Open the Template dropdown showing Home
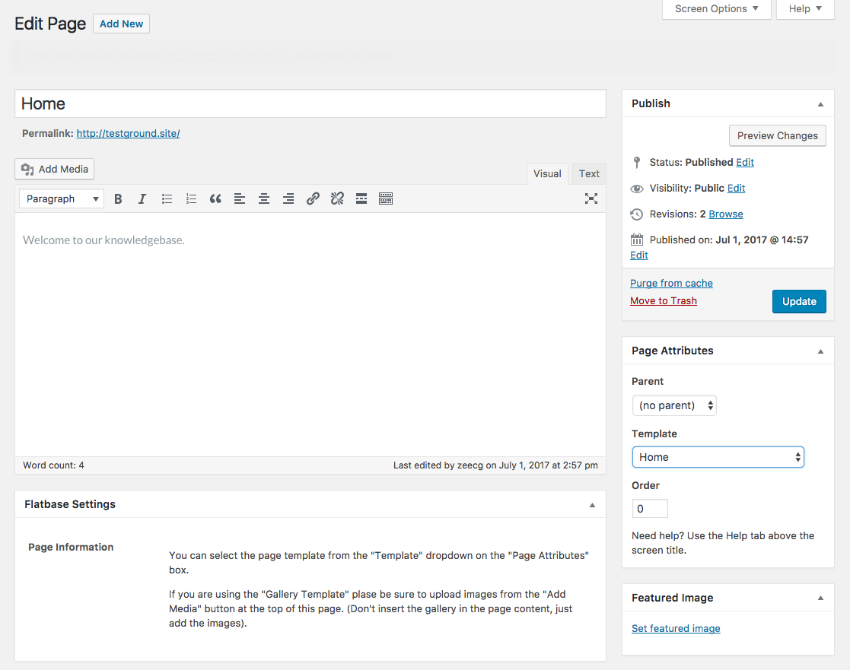Viewport: 850px width, 670px height. pos(718,457)
